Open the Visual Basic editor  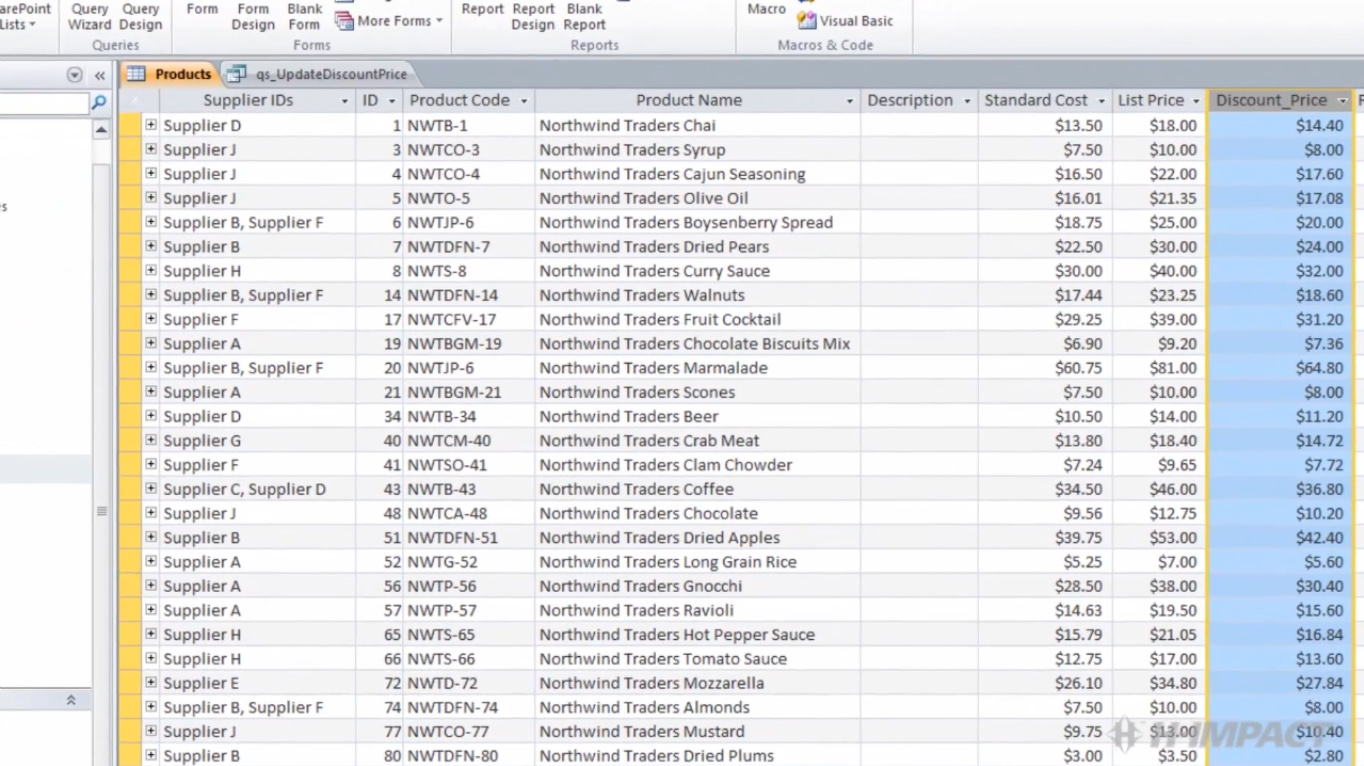coord(846,20)
